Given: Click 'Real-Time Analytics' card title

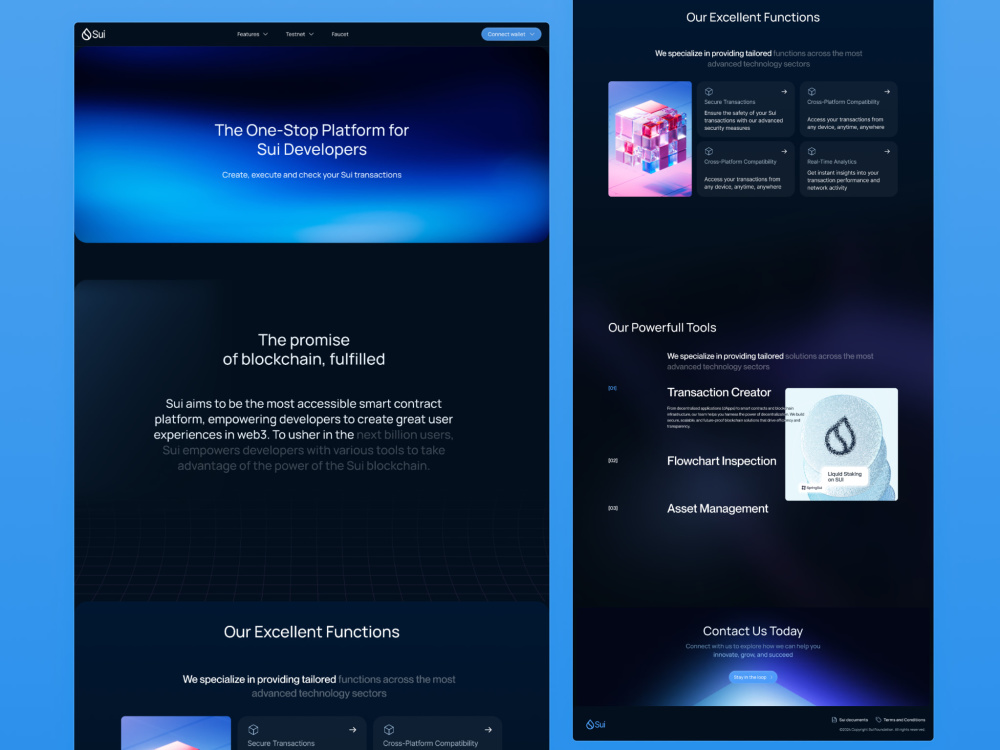Looking at the screenshot, I should 832,162.
